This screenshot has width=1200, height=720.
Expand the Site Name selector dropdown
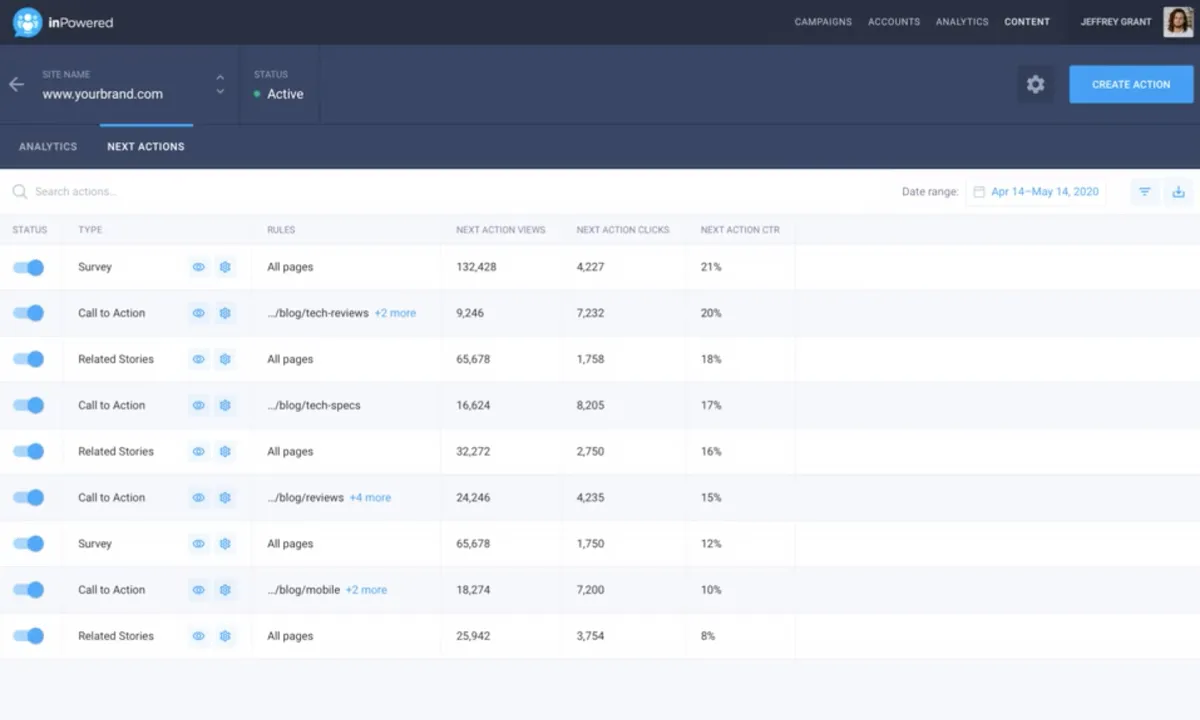coord(220,85)
